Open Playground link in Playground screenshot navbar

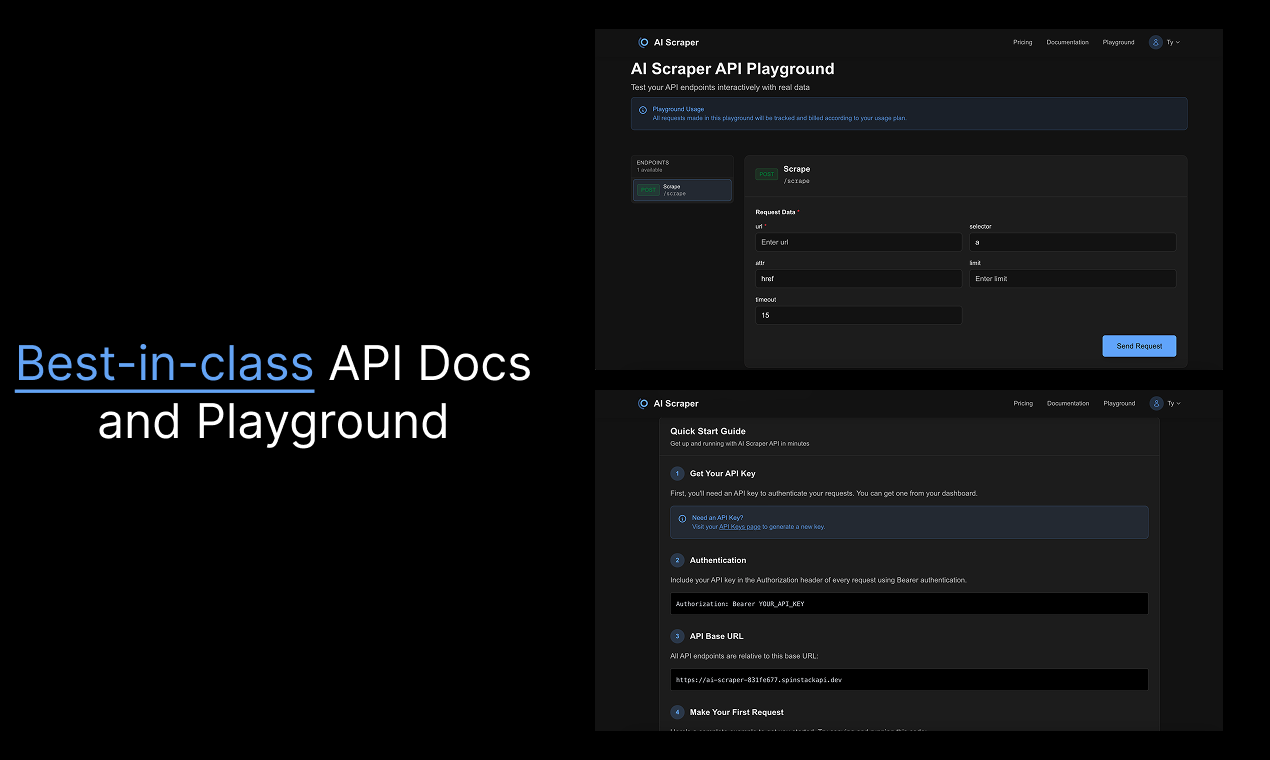click(1119, 42)
